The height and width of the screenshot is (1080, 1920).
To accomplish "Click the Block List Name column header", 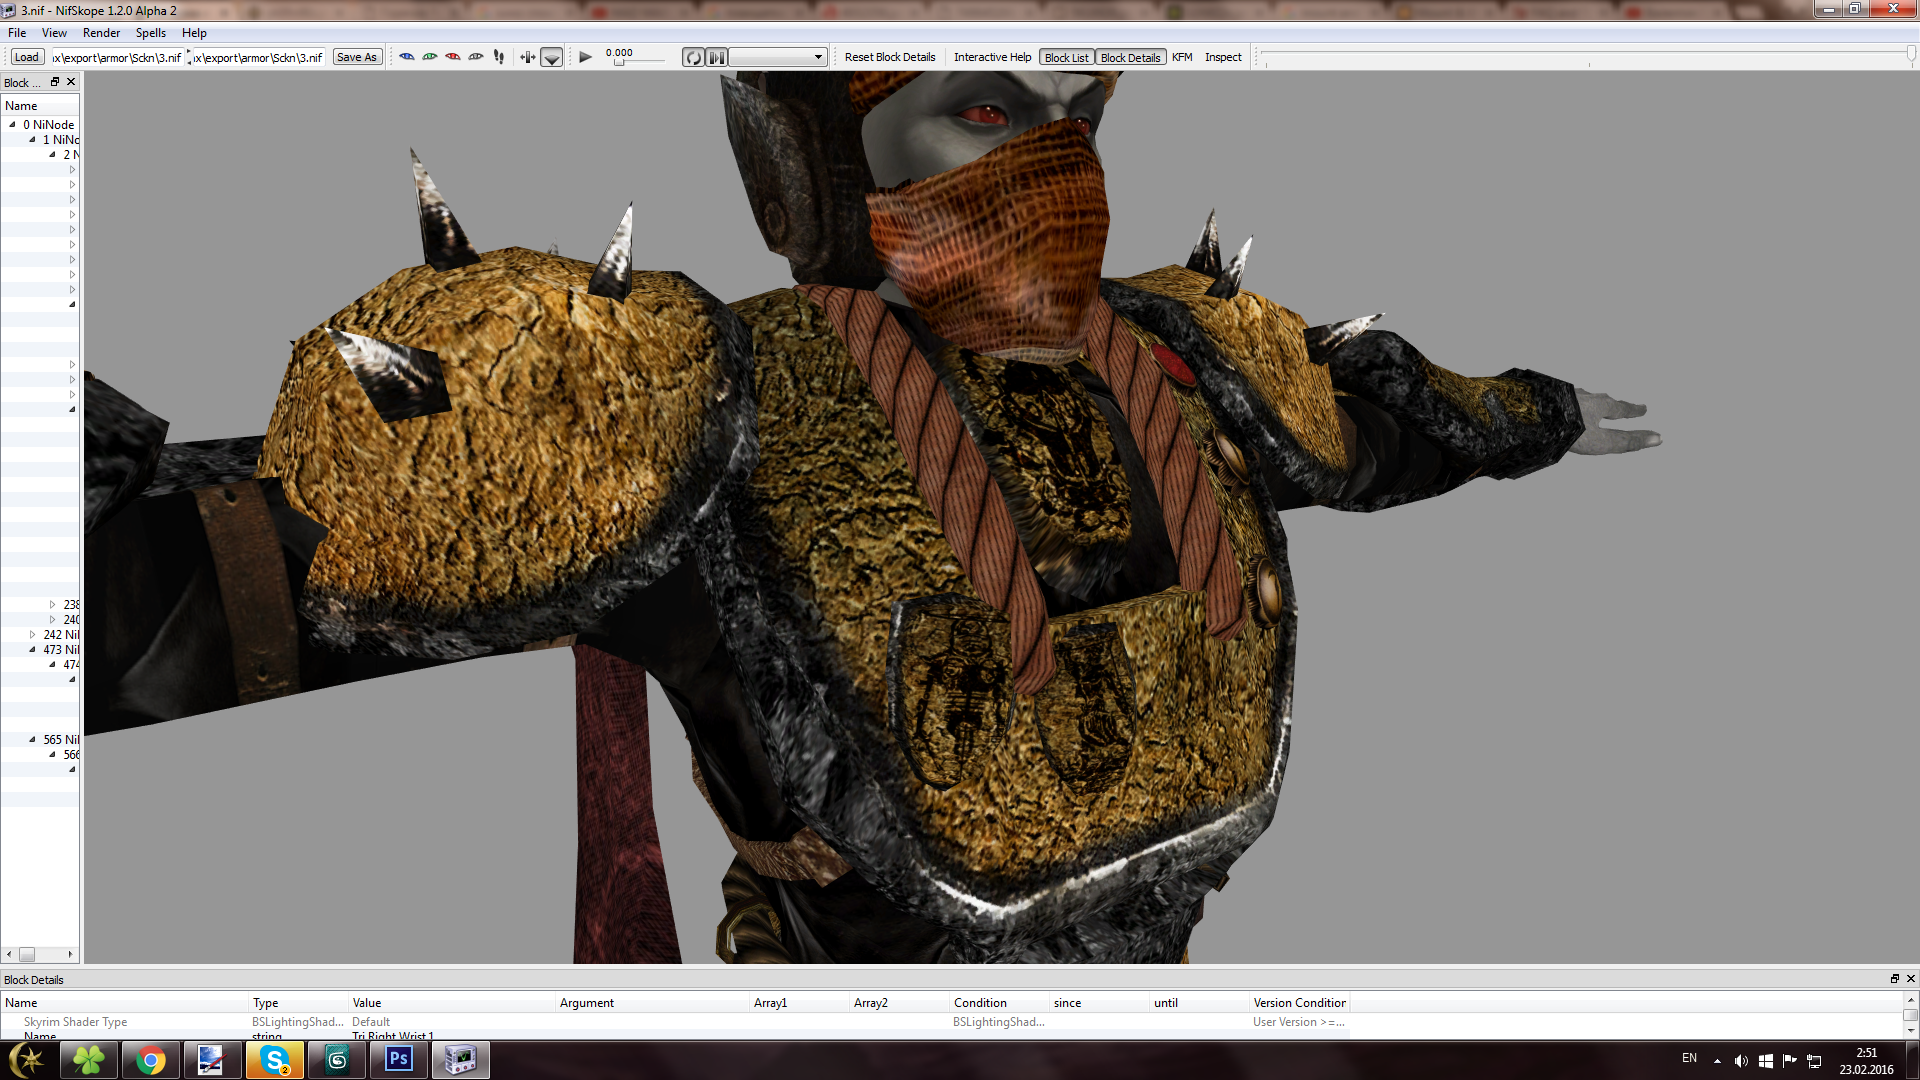I will 40,106.
